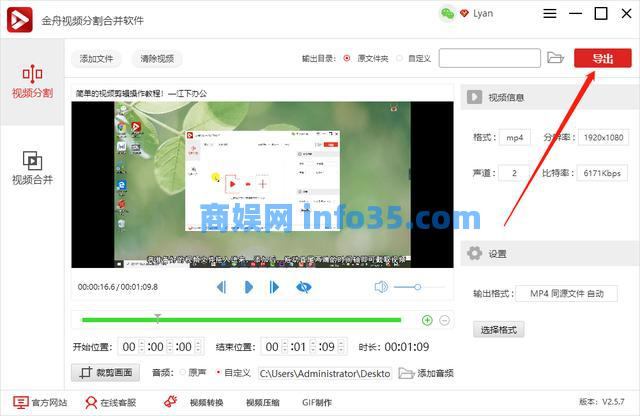The image size is (640, 416).
Task: Step to the previous frame
Action: [x=221, y=287]
